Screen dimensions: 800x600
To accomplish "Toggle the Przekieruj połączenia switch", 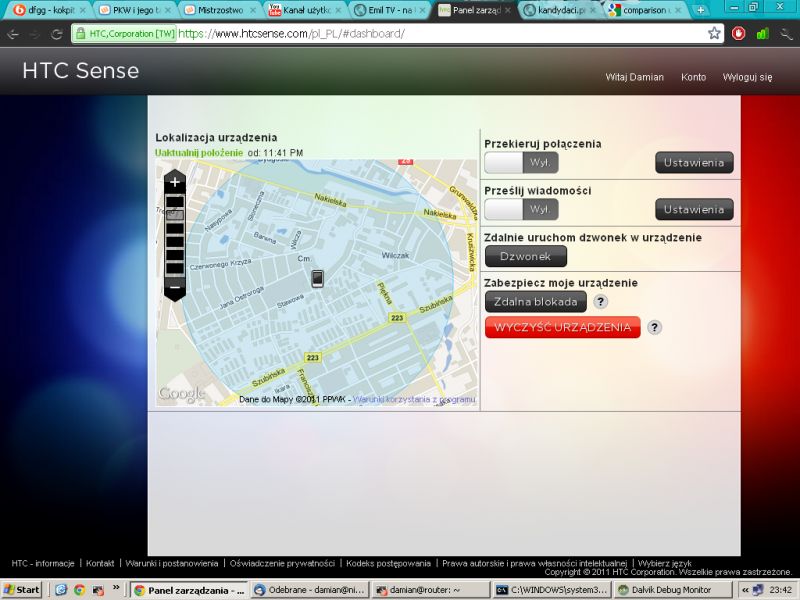I will pyautogui.click(x=521, y=163).
